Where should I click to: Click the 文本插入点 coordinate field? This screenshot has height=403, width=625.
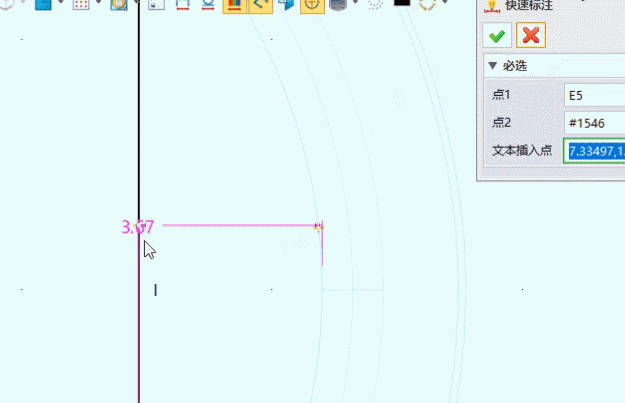[x=595, y=151]
